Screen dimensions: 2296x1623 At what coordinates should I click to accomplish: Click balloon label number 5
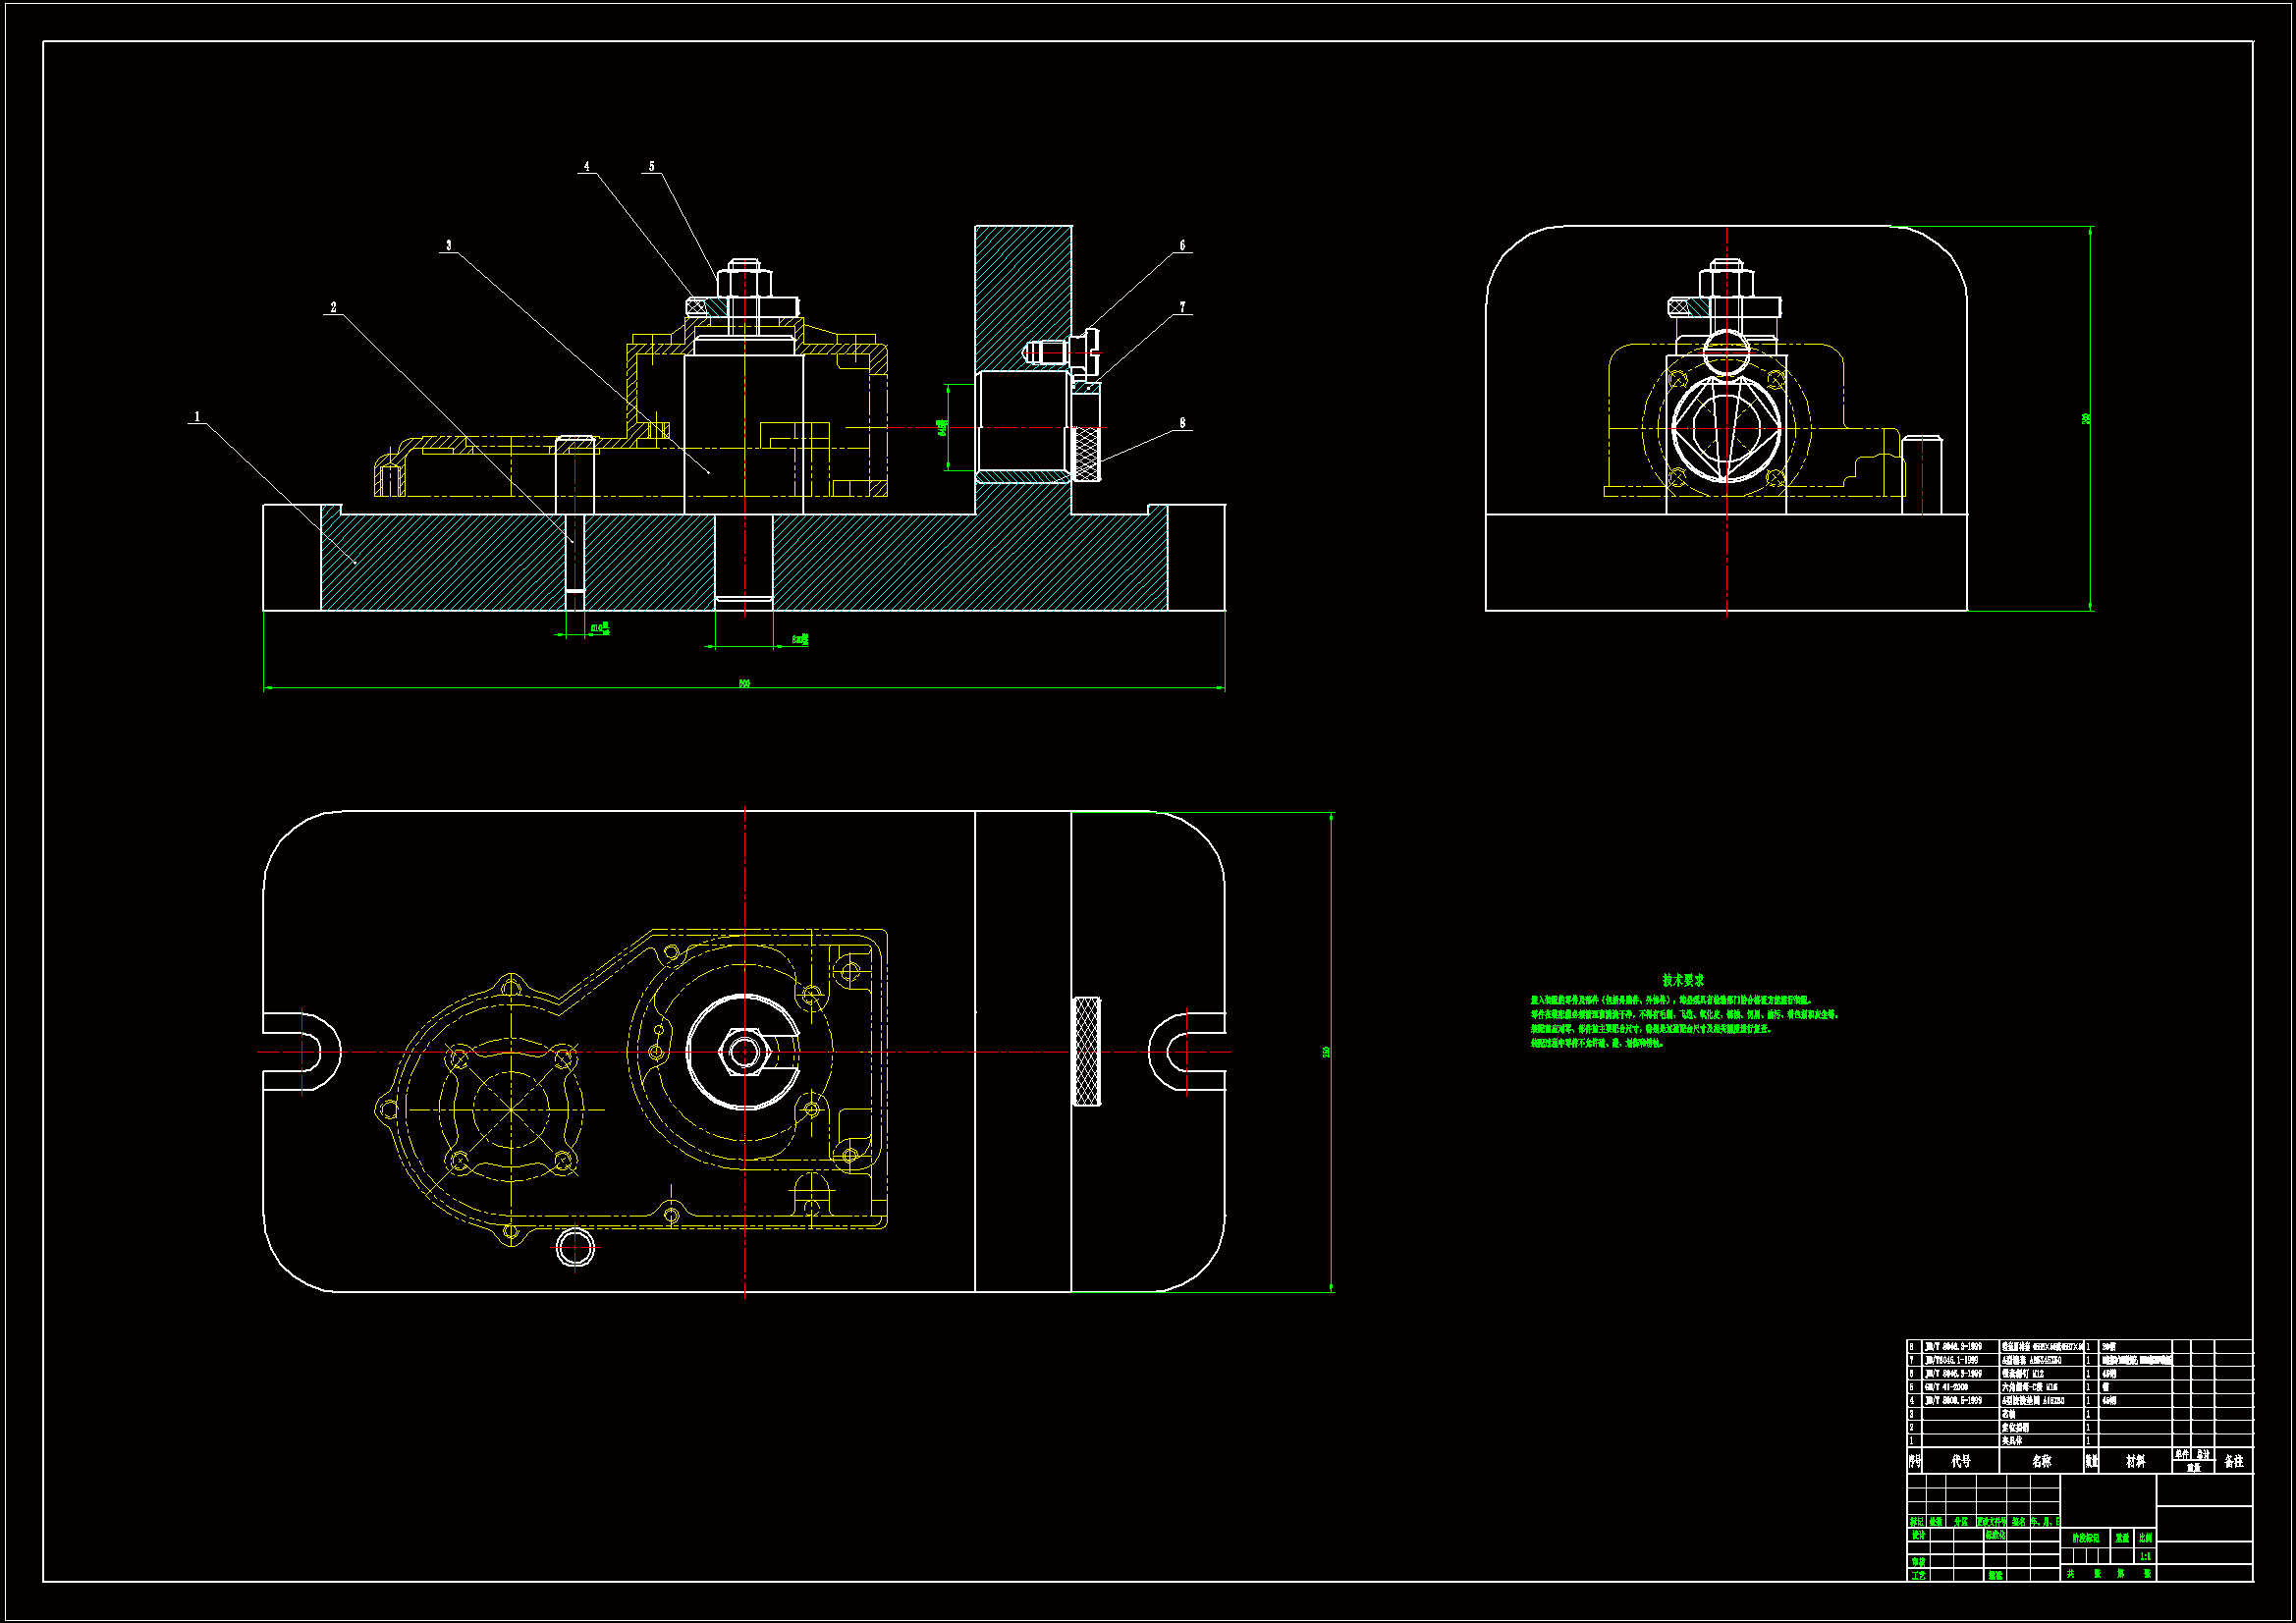point(651,166)
